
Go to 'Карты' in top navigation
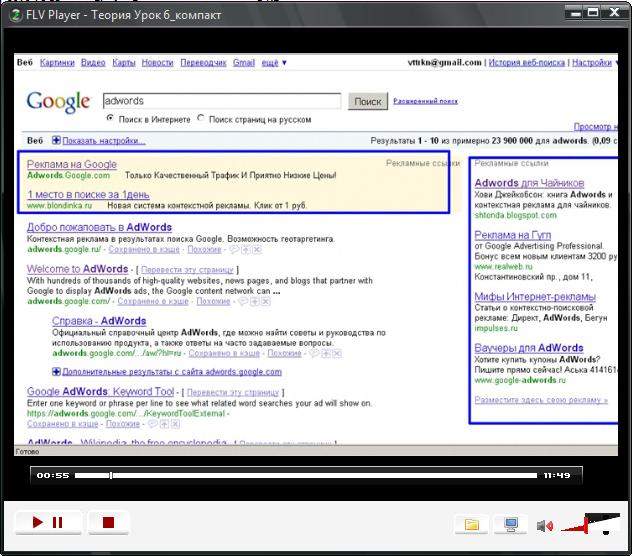[x=124, y=63]
